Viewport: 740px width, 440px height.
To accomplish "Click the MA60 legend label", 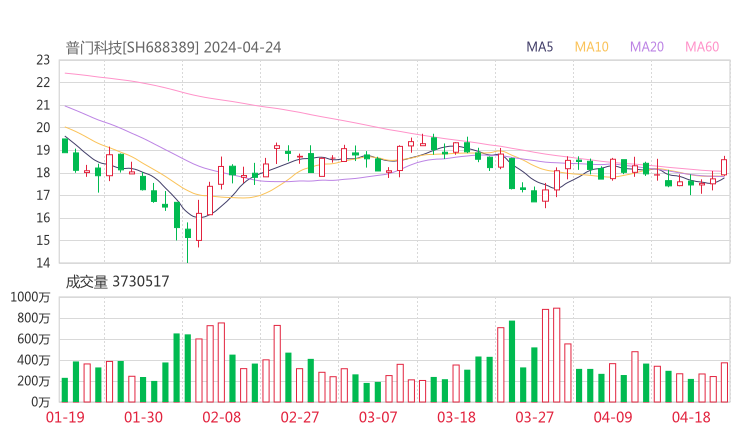I will [702, 47].
